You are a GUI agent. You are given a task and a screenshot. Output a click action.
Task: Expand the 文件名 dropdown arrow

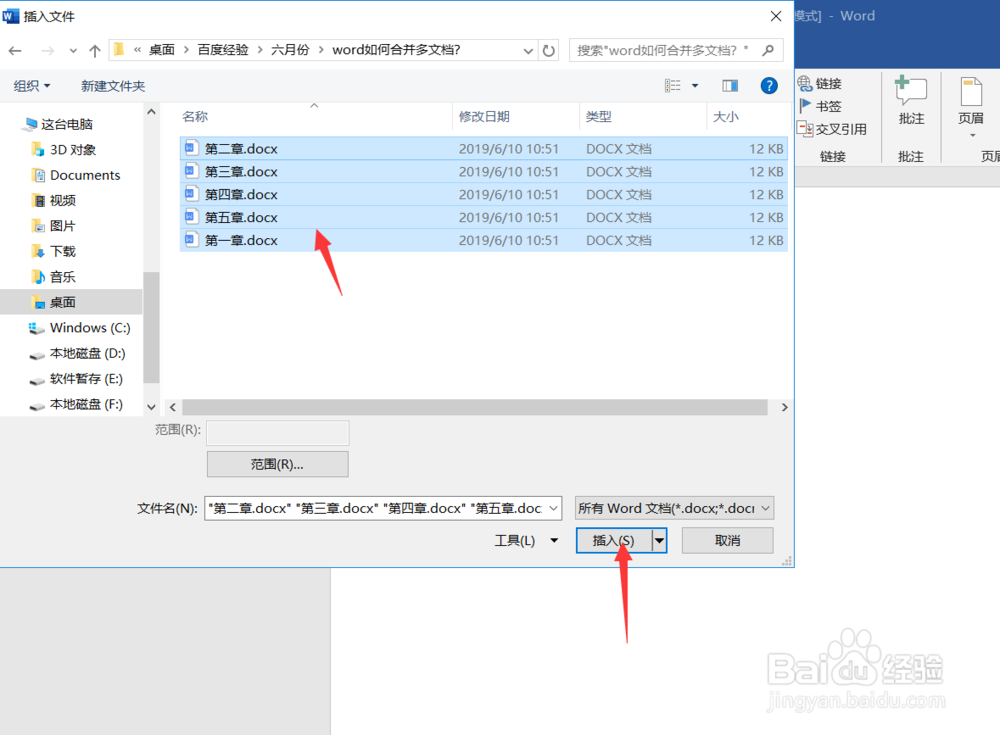coord(554,509)
